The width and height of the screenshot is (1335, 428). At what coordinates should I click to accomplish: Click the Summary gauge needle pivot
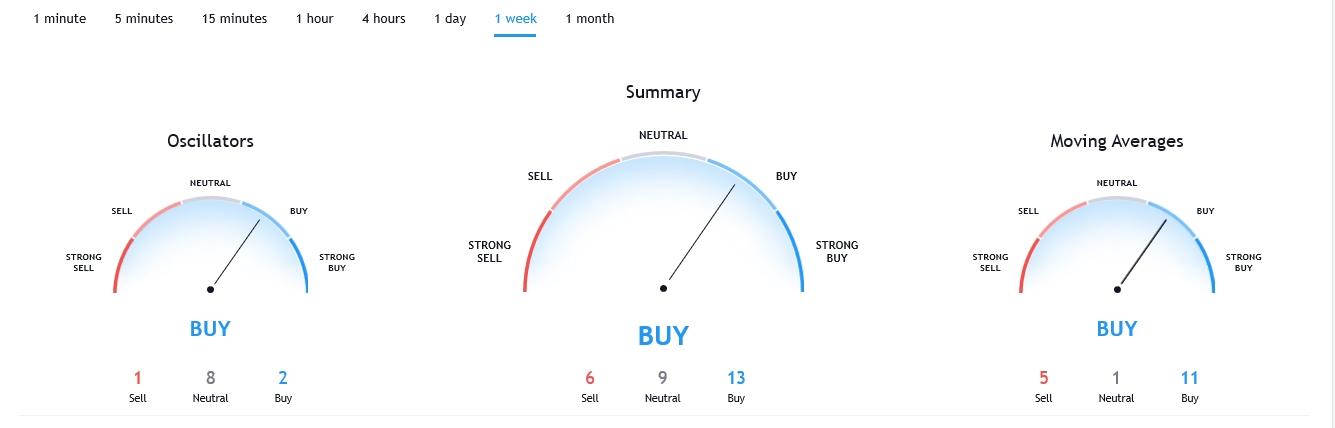[663, 288]
